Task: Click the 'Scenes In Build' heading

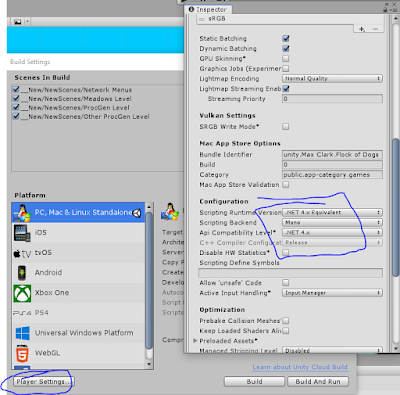Action: (x=42, y=77)
